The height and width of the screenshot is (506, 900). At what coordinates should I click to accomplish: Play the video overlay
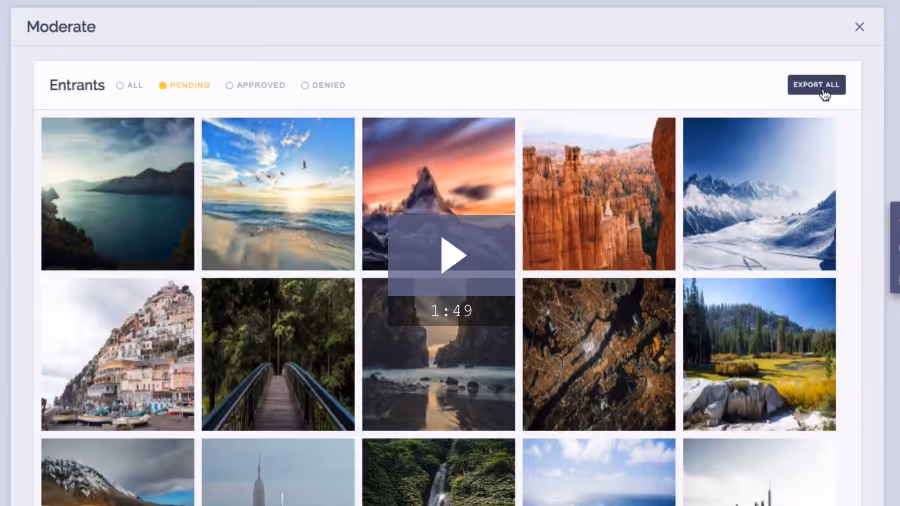pos(452,255)
